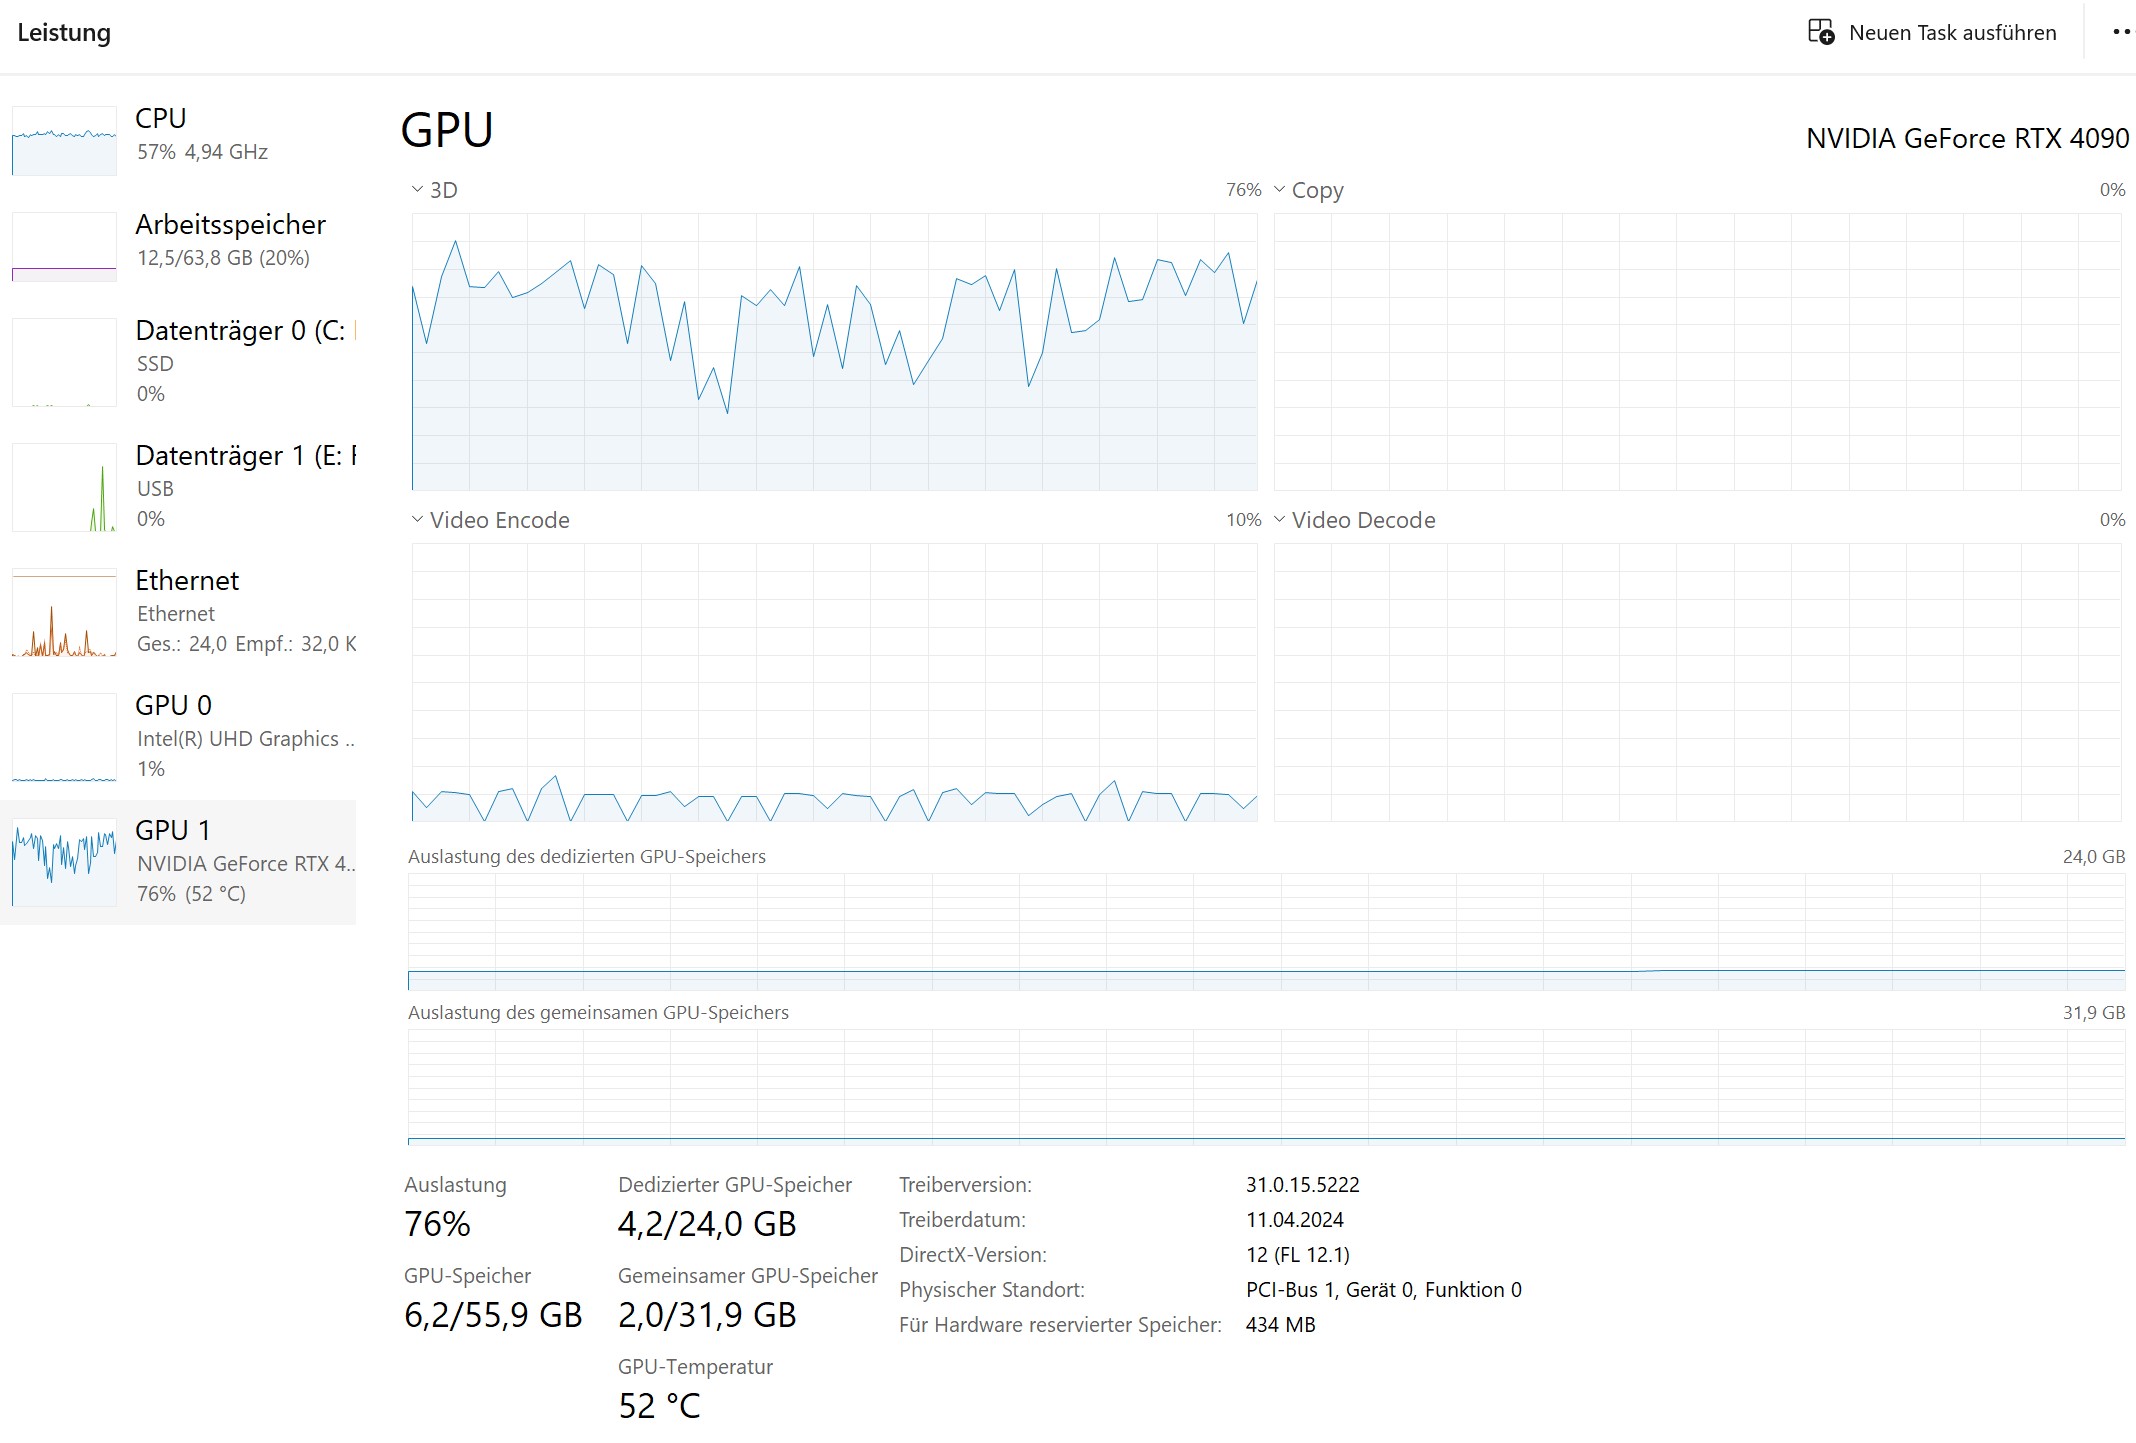
Task: Click the Neuen Task ausführen icon
Action: (x=1820, y=32)
